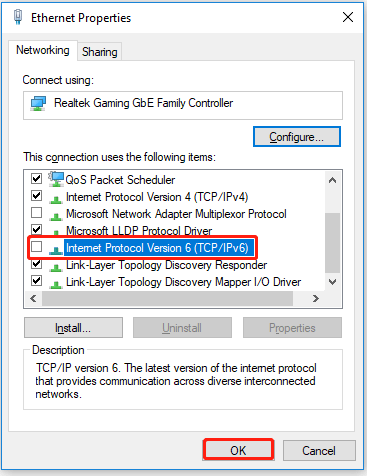Uncheck the Internet Protocol Version 4 checkbox
Screen dimensions: 367x476
point(36,196)
